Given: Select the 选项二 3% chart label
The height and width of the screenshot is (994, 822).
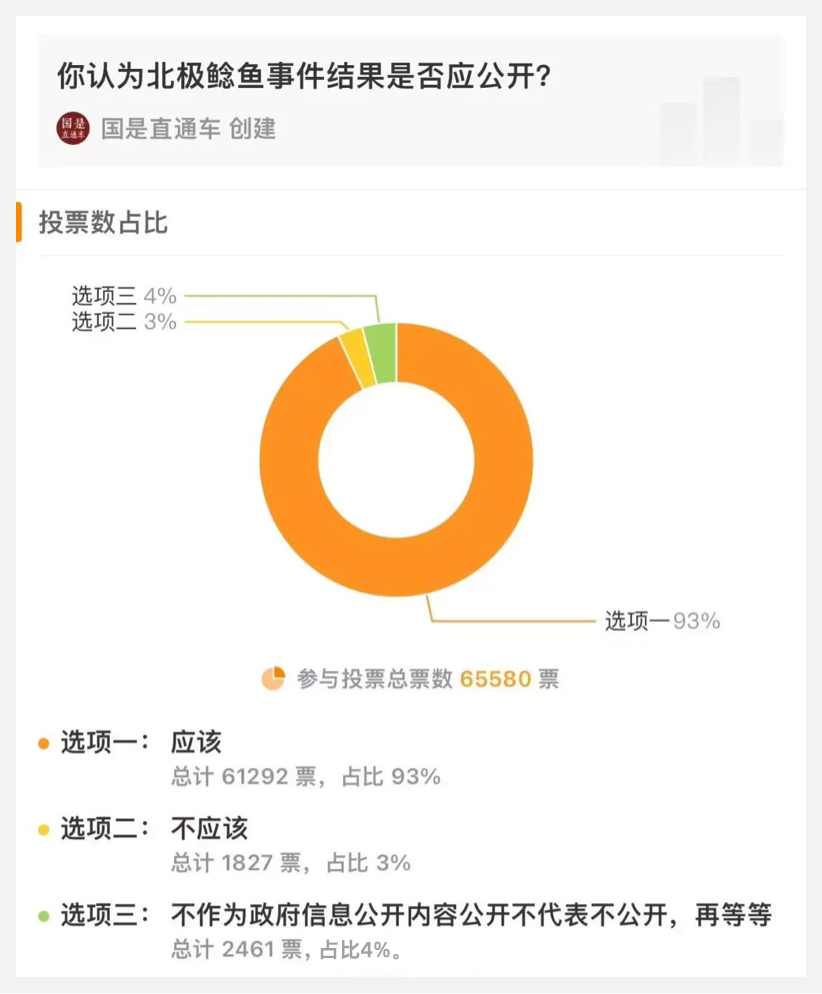Looking at the screenshot, I should coord(124,322).
